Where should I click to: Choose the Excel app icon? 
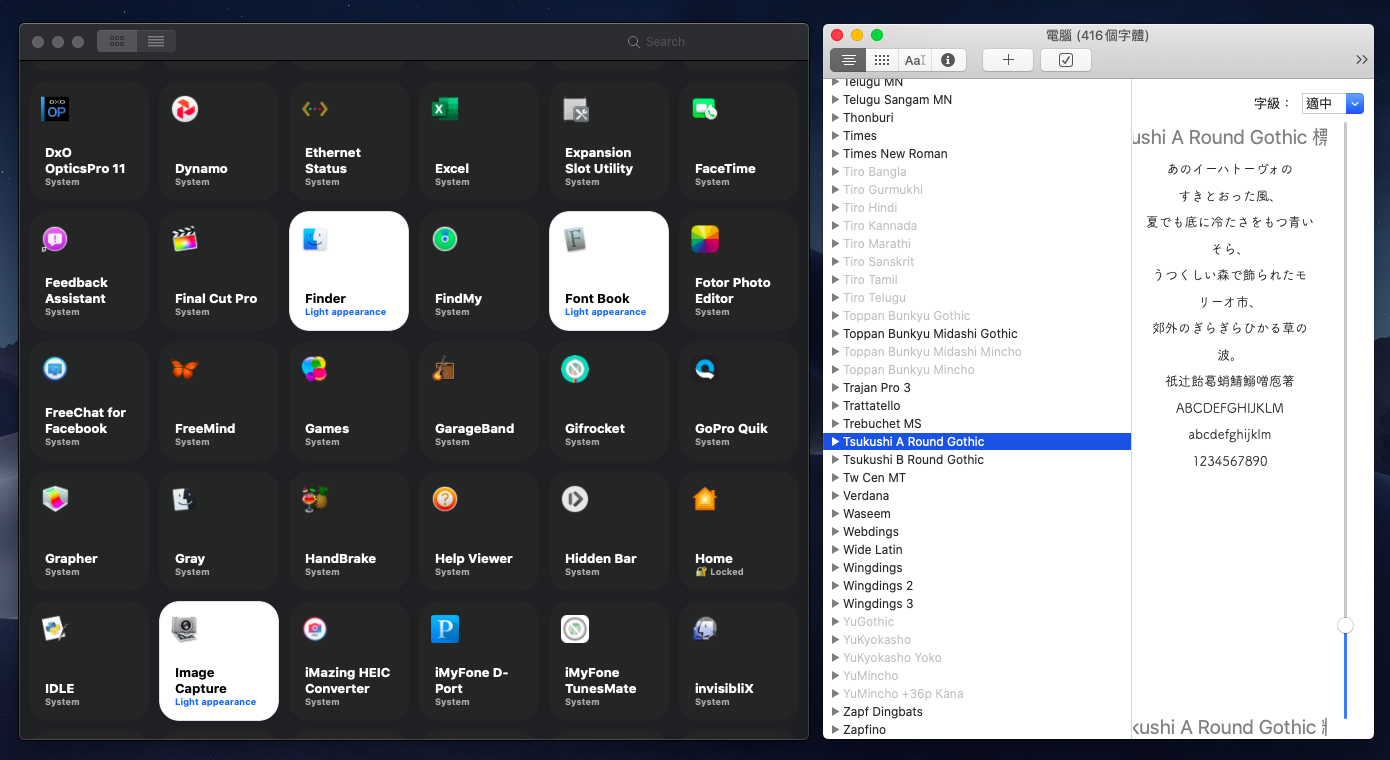click(x=445, y=108)
